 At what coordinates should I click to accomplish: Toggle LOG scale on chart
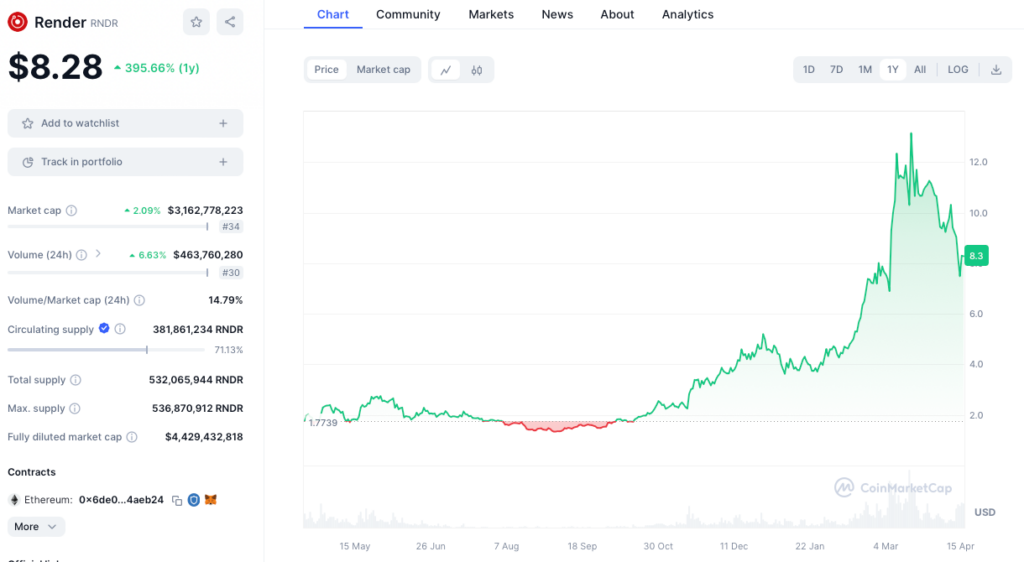(x=958, y=70)
